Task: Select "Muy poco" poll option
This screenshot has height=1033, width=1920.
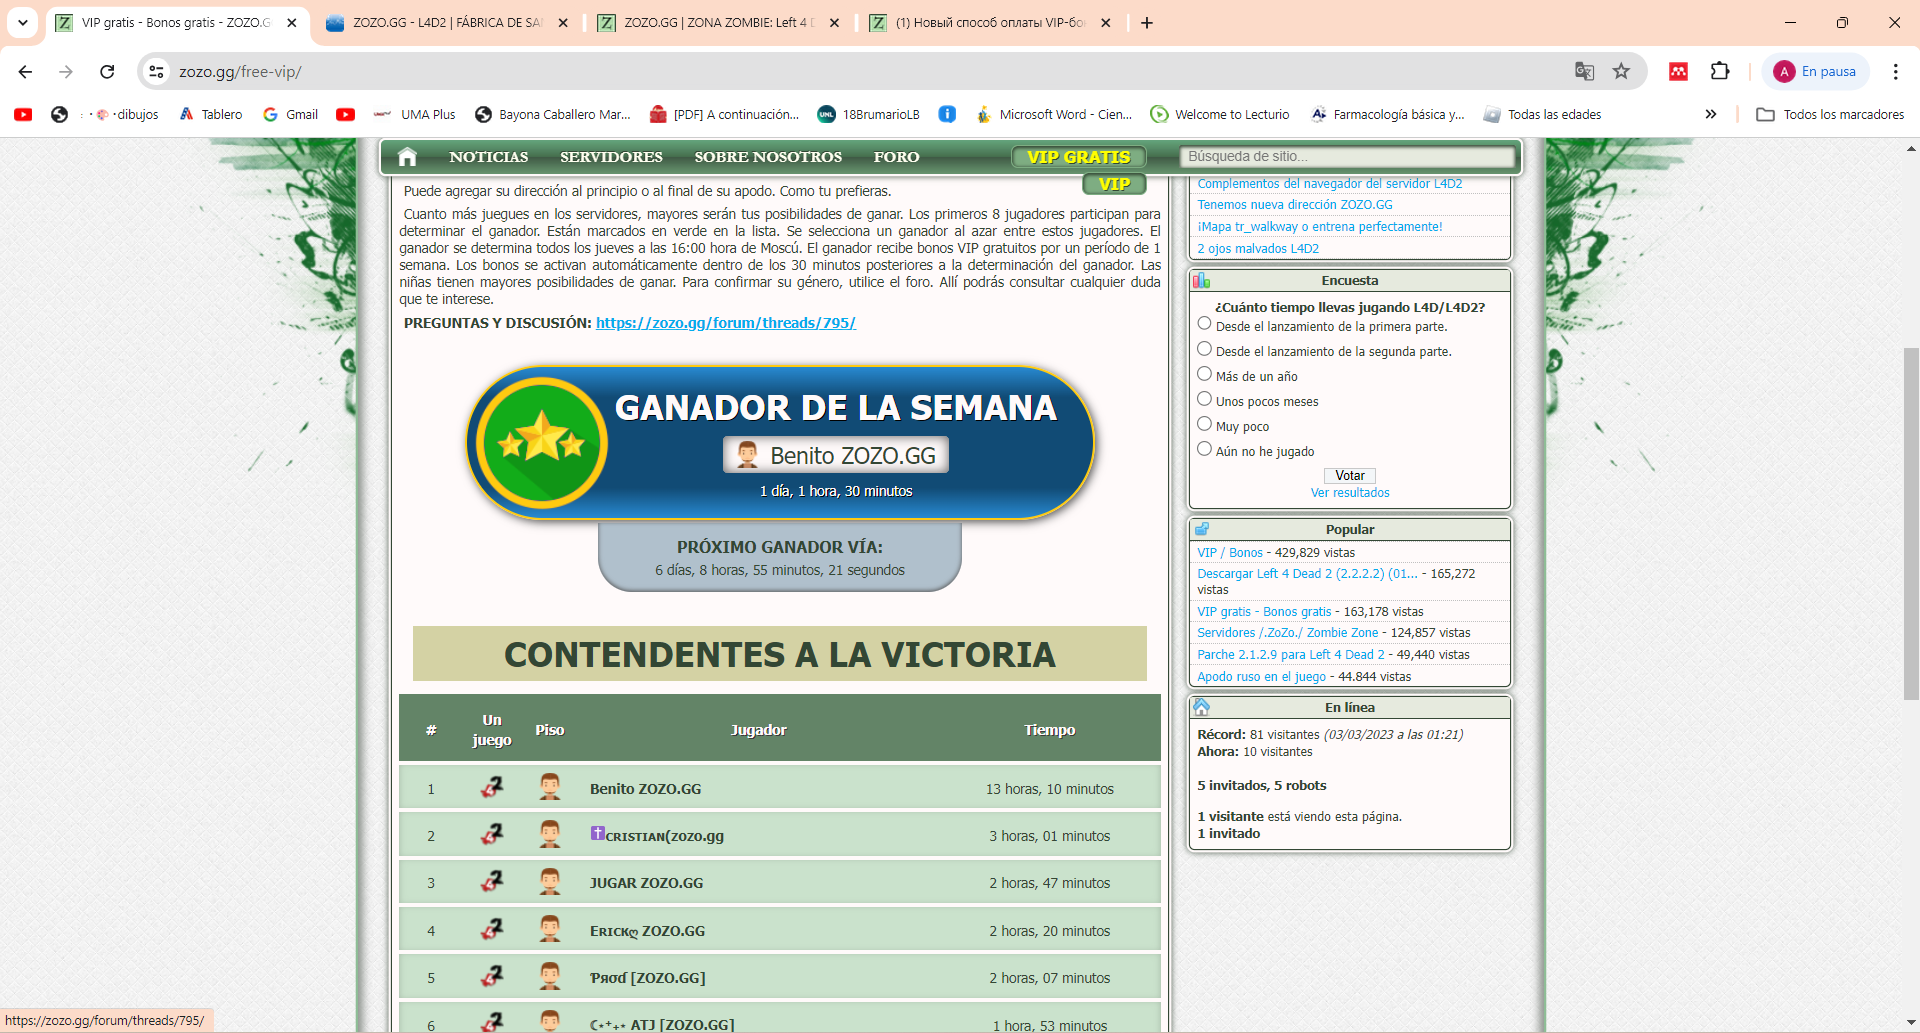Action: [x=1204, y=424]
